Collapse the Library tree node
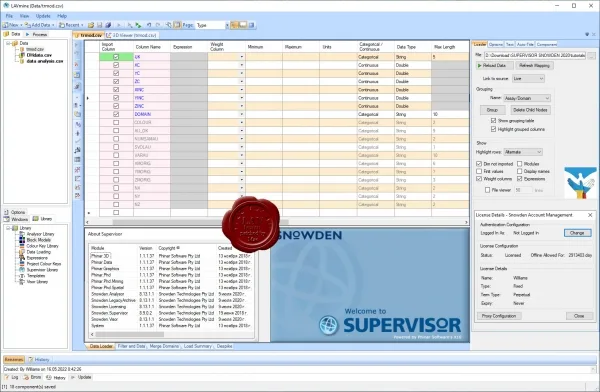The image size is (600, 392). [x=8, y=228]
